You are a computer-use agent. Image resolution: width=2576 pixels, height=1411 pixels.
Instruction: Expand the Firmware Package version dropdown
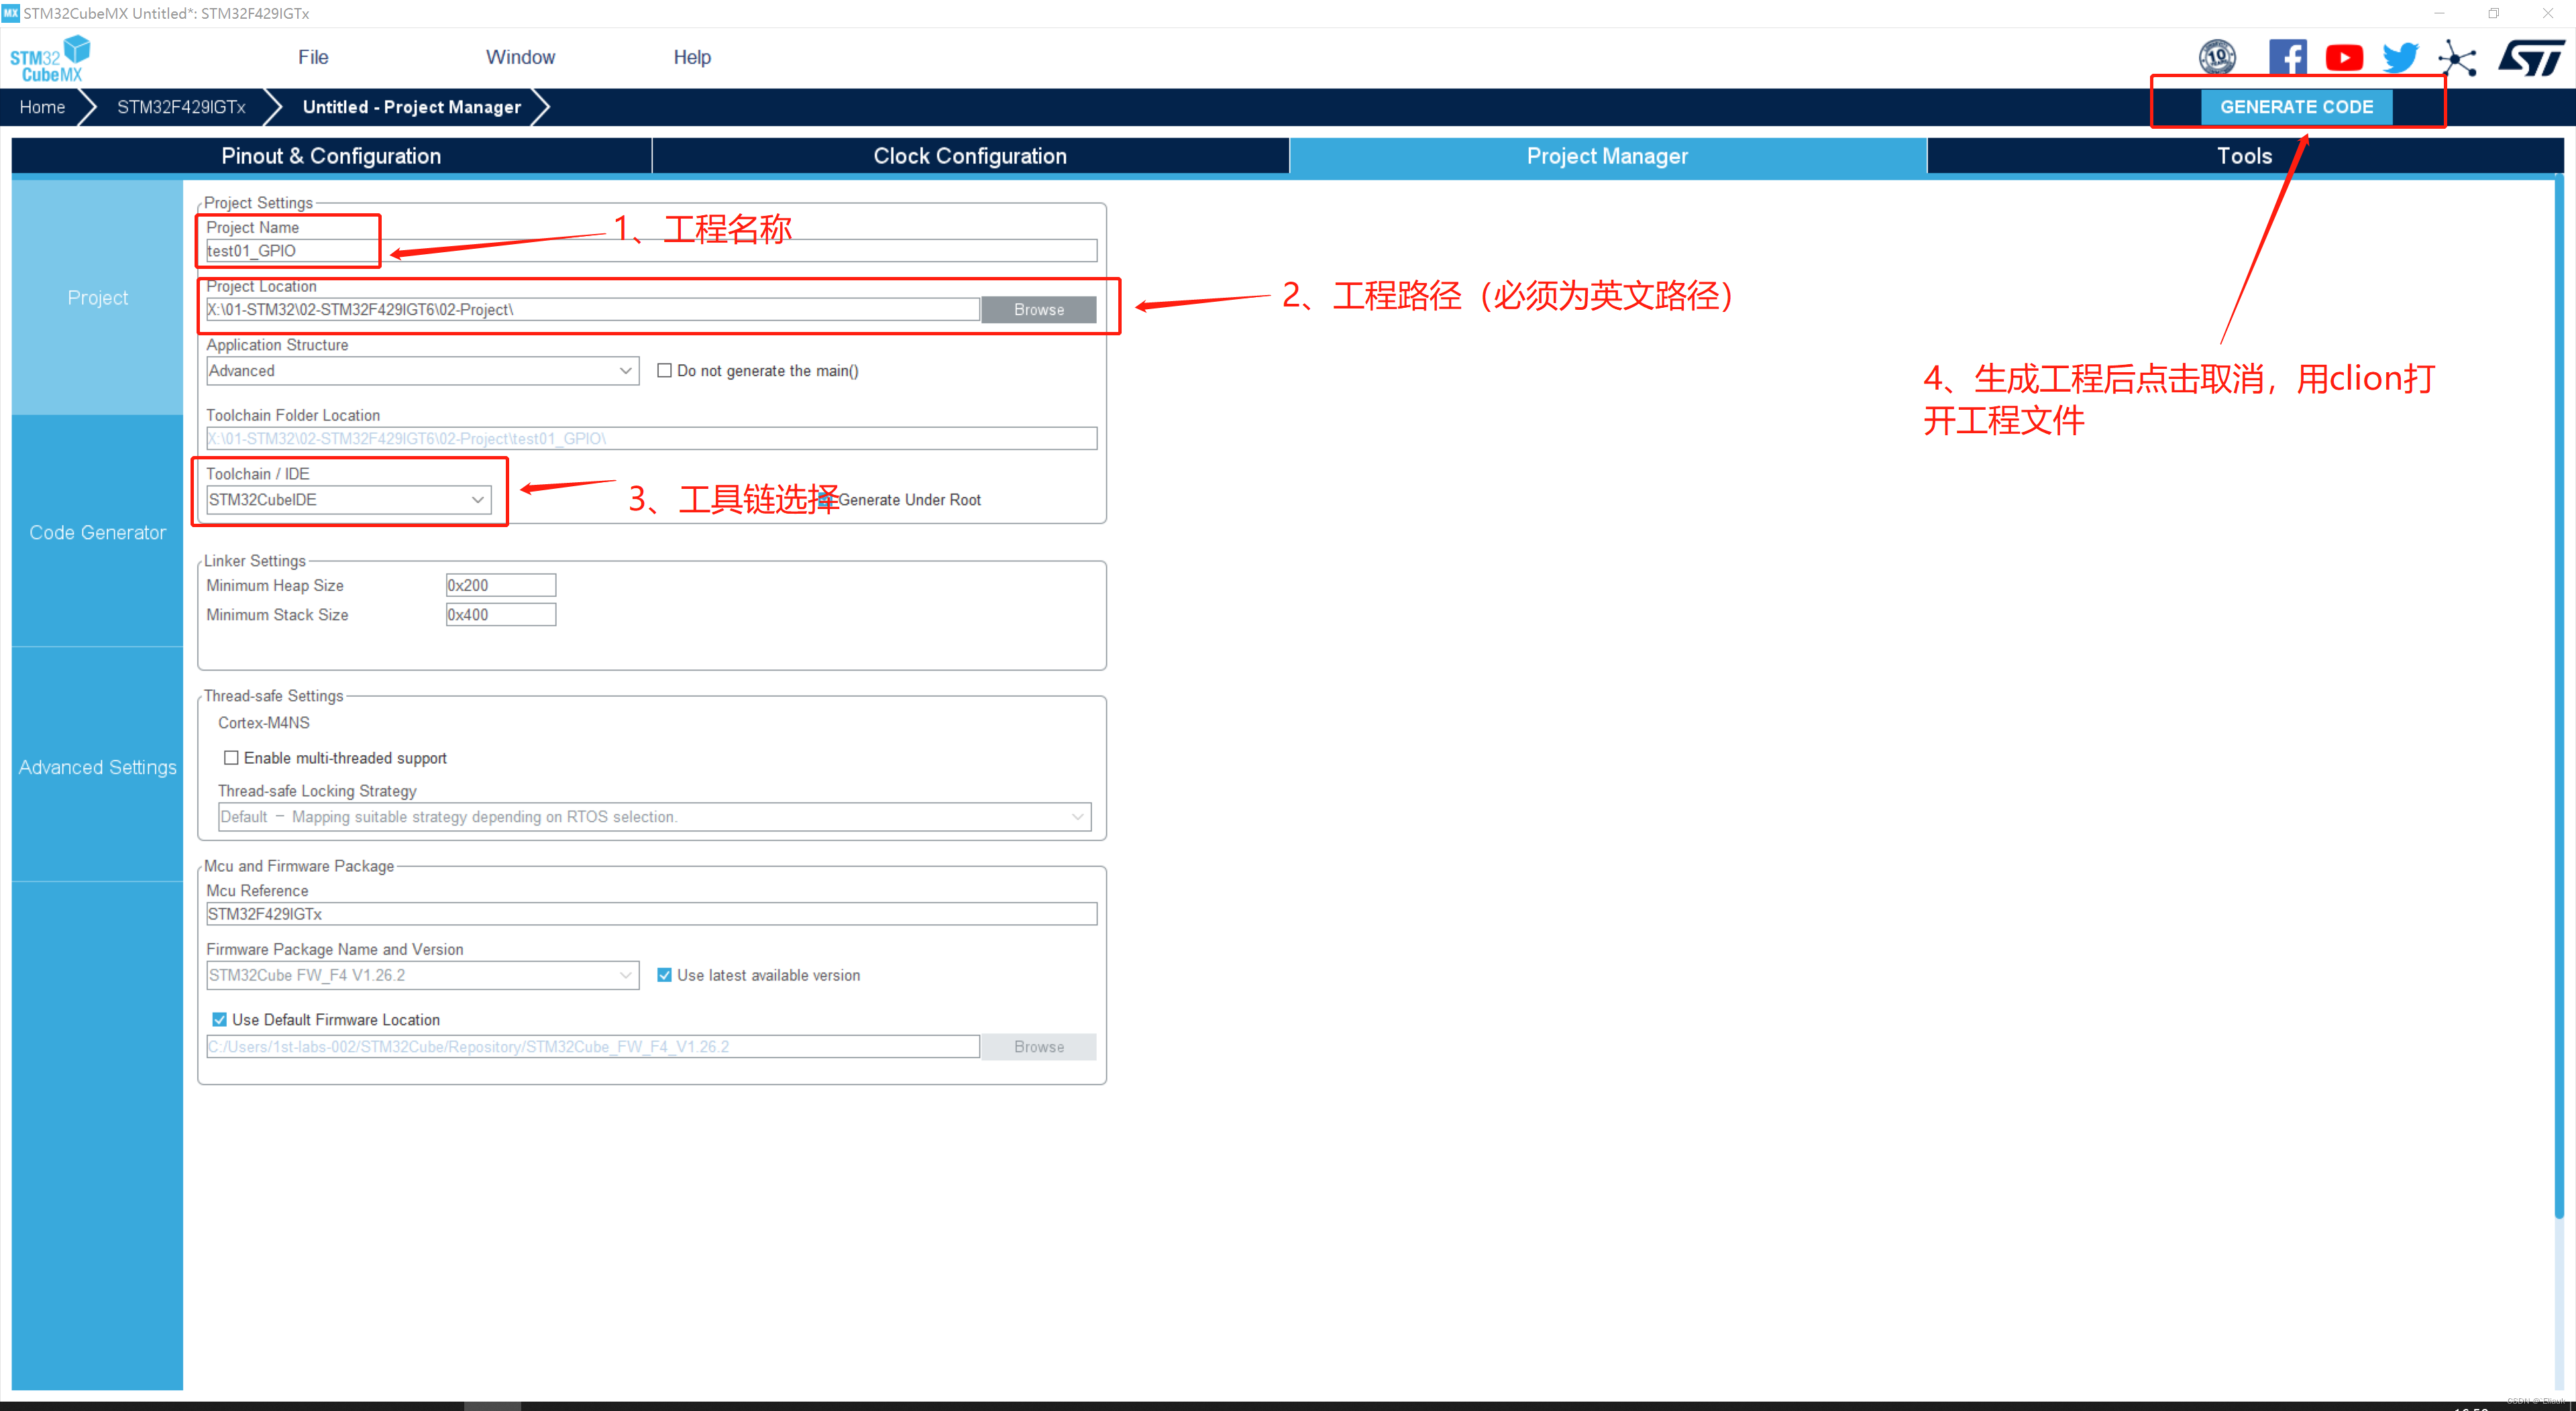click(625, 975)
